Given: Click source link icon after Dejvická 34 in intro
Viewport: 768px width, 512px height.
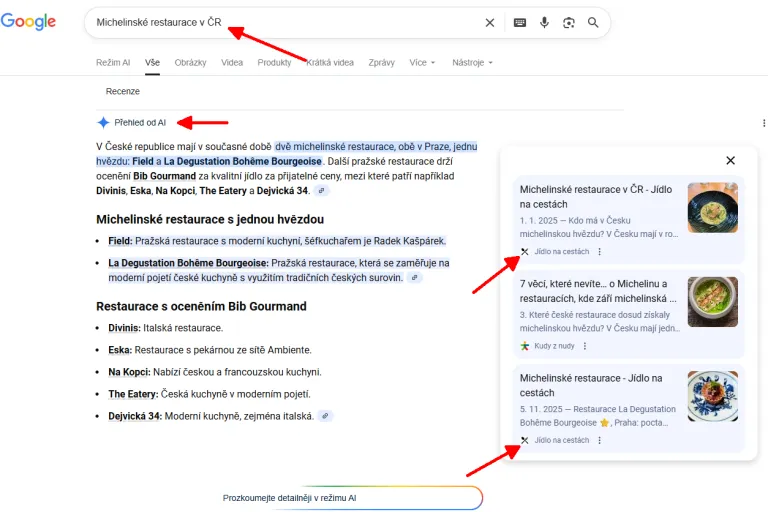Looking at the screenshot, I should [x=321, y=191].
